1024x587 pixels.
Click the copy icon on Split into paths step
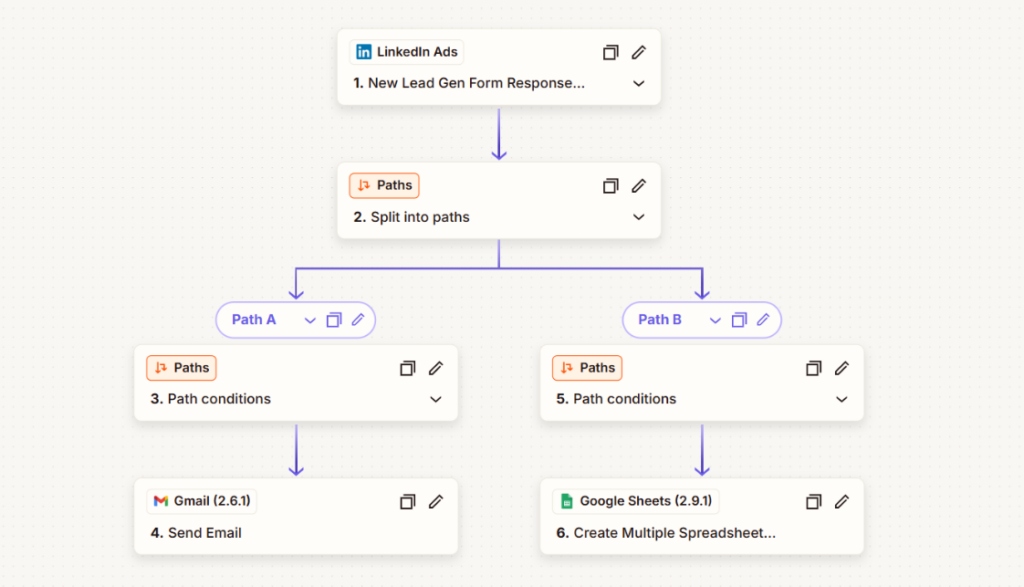[611, 185]
